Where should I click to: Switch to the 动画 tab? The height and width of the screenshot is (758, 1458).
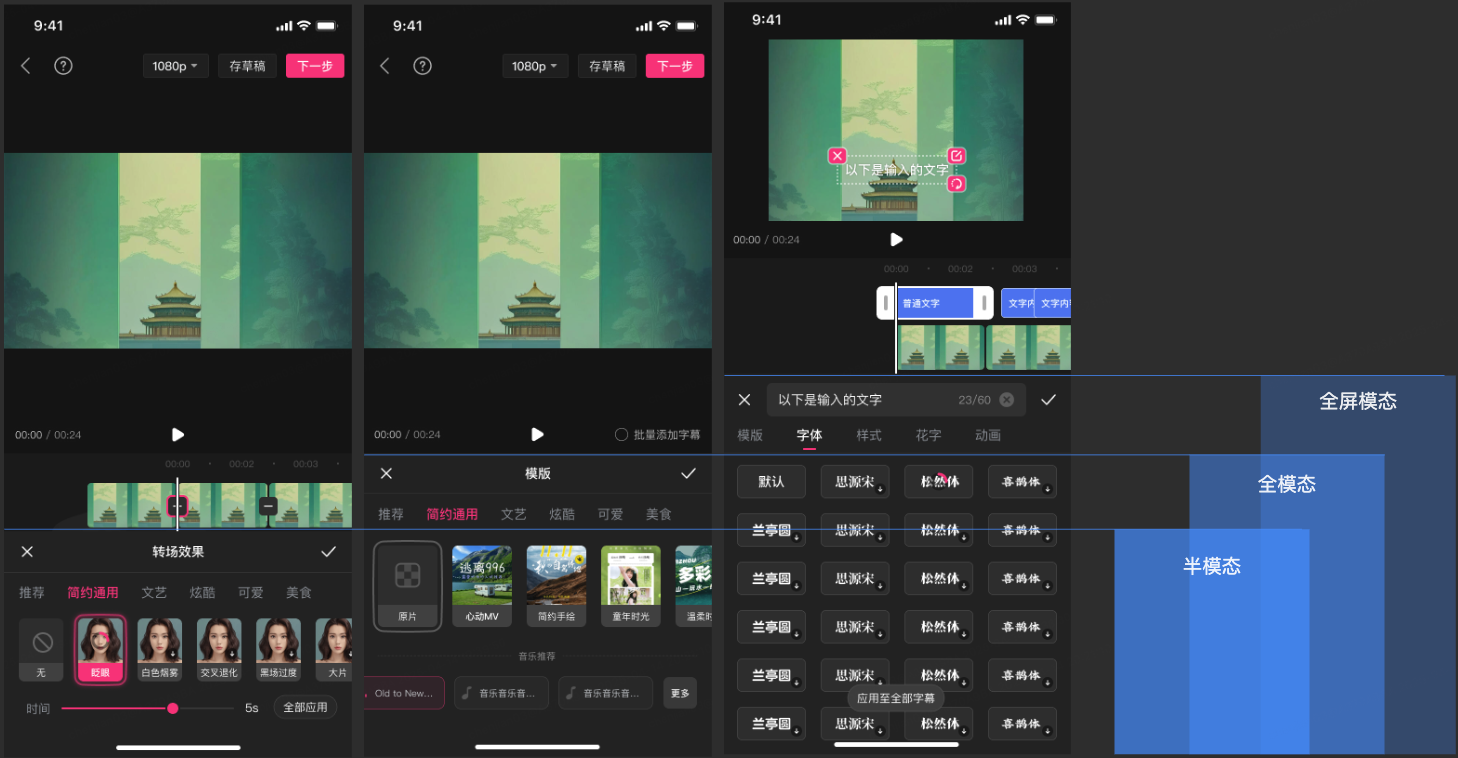[x=987, y=436]
